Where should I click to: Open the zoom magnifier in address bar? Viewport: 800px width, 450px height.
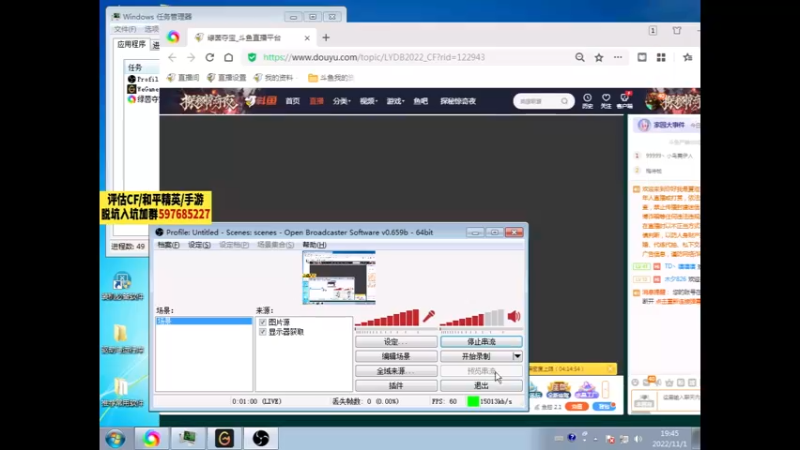(x=580, y=58)
